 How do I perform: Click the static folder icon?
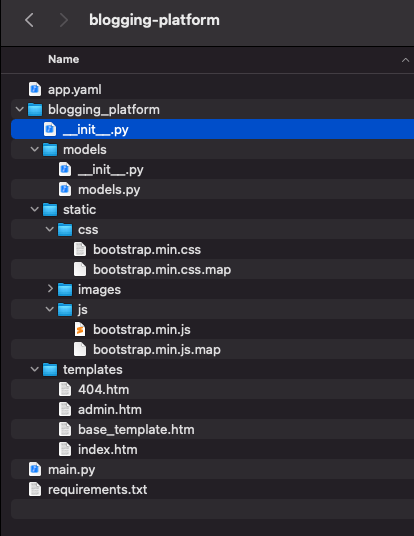point(50,210)
